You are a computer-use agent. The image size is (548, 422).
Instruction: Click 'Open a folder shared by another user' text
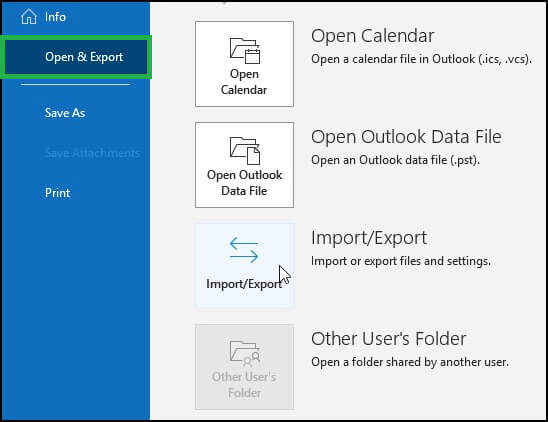click(410, 362)
